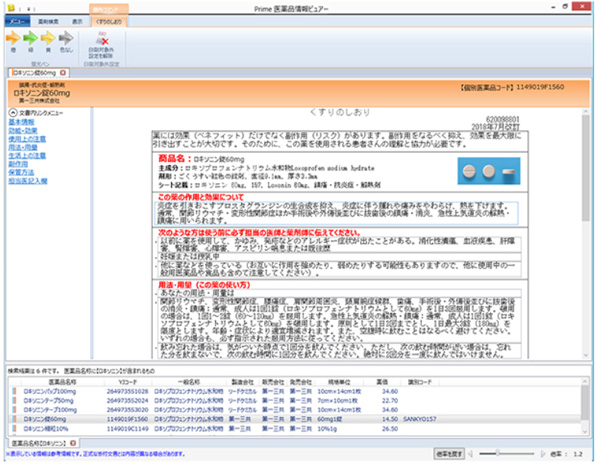Jump to 副作用 section link

[x=18, y=164]
